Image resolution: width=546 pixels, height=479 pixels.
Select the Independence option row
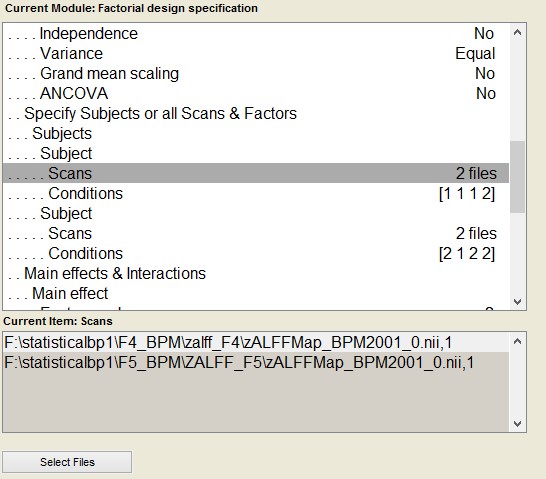(256, 33)
